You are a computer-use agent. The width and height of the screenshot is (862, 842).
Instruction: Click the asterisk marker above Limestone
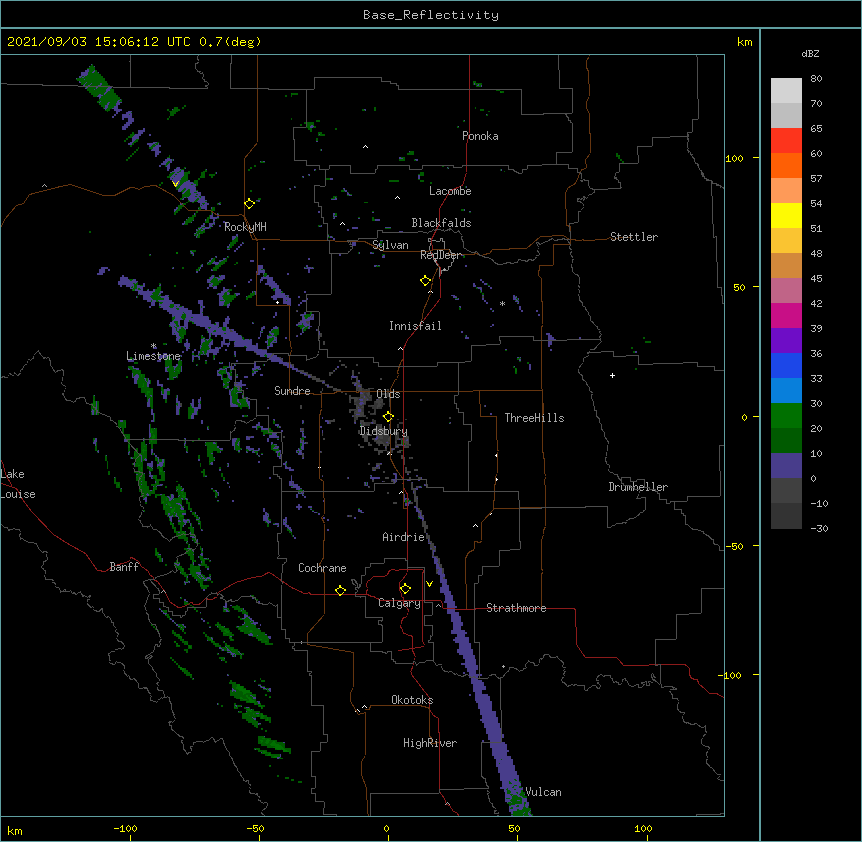tap(153, 346)
